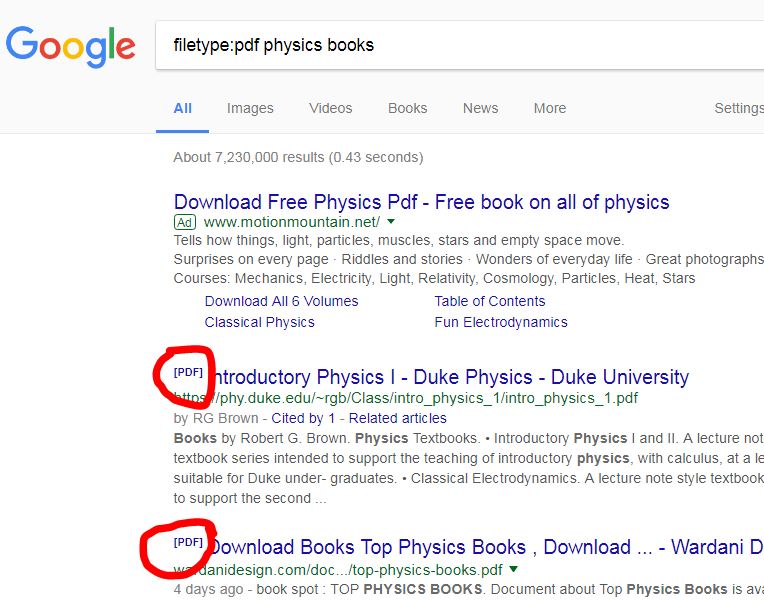764x604 pixels.
Task: Expand the dropdown arrow beside wardanidesign.com URL
Action: 513,569
